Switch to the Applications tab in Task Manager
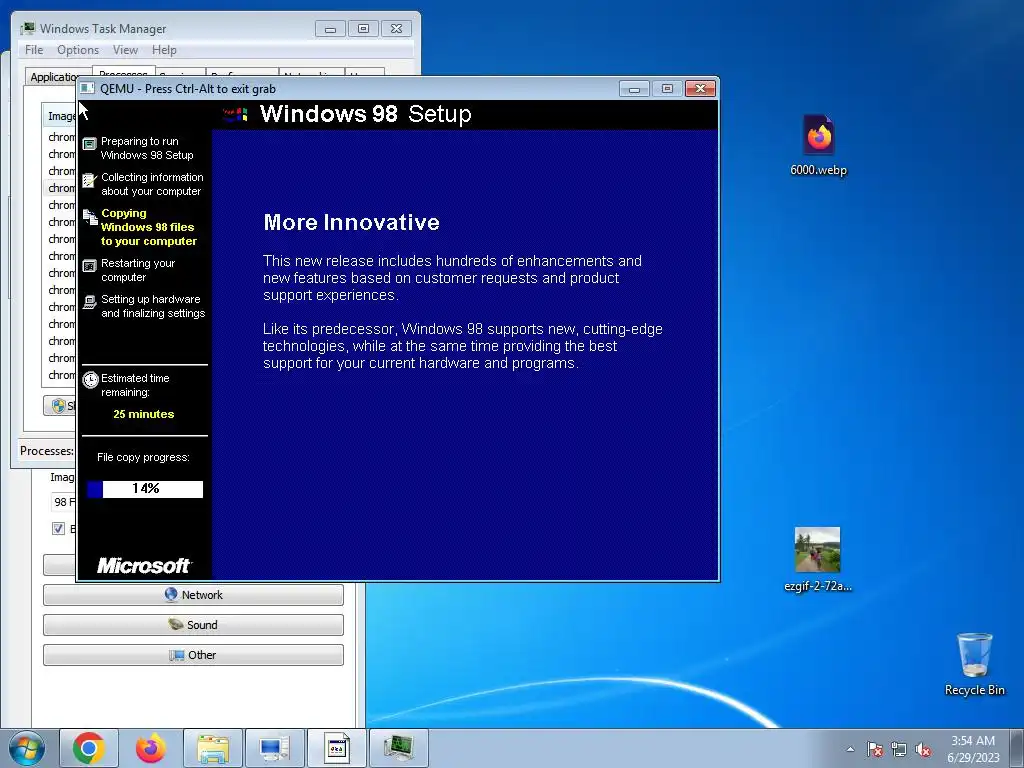The image size is (1024, 768). [54, 76]
